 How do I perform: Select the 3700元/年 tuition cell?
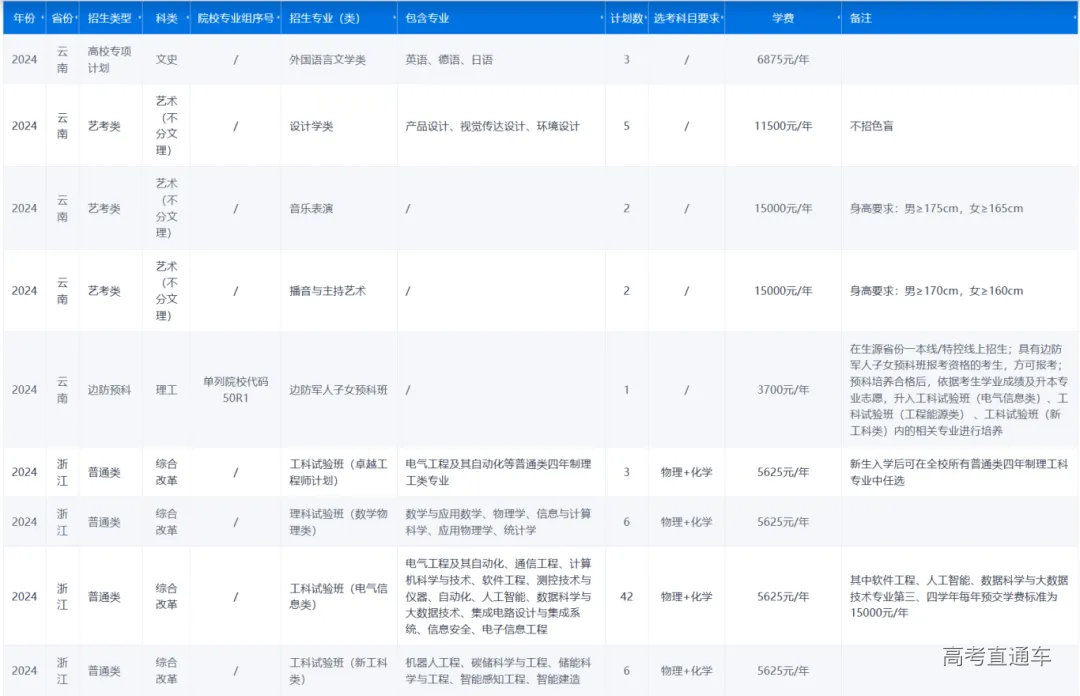pyautogui.click(x=784, y=390)
